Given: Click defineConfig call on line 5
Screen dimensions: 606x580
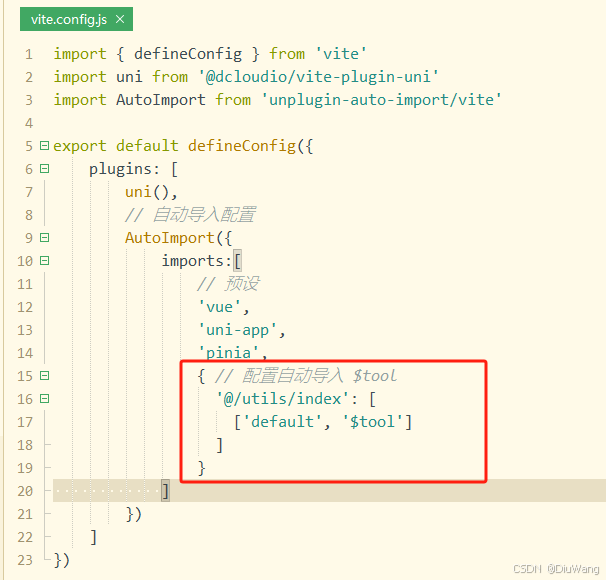Looking at the screenshot, I should (x=242, y=146).
